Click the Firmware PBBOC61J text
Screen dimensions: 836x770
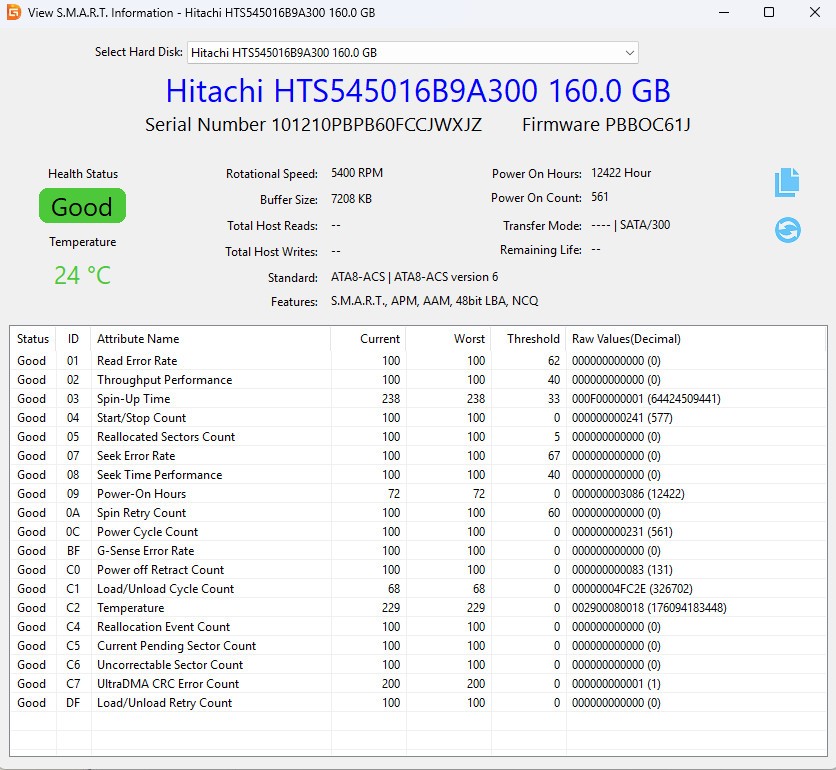[606, 125]
